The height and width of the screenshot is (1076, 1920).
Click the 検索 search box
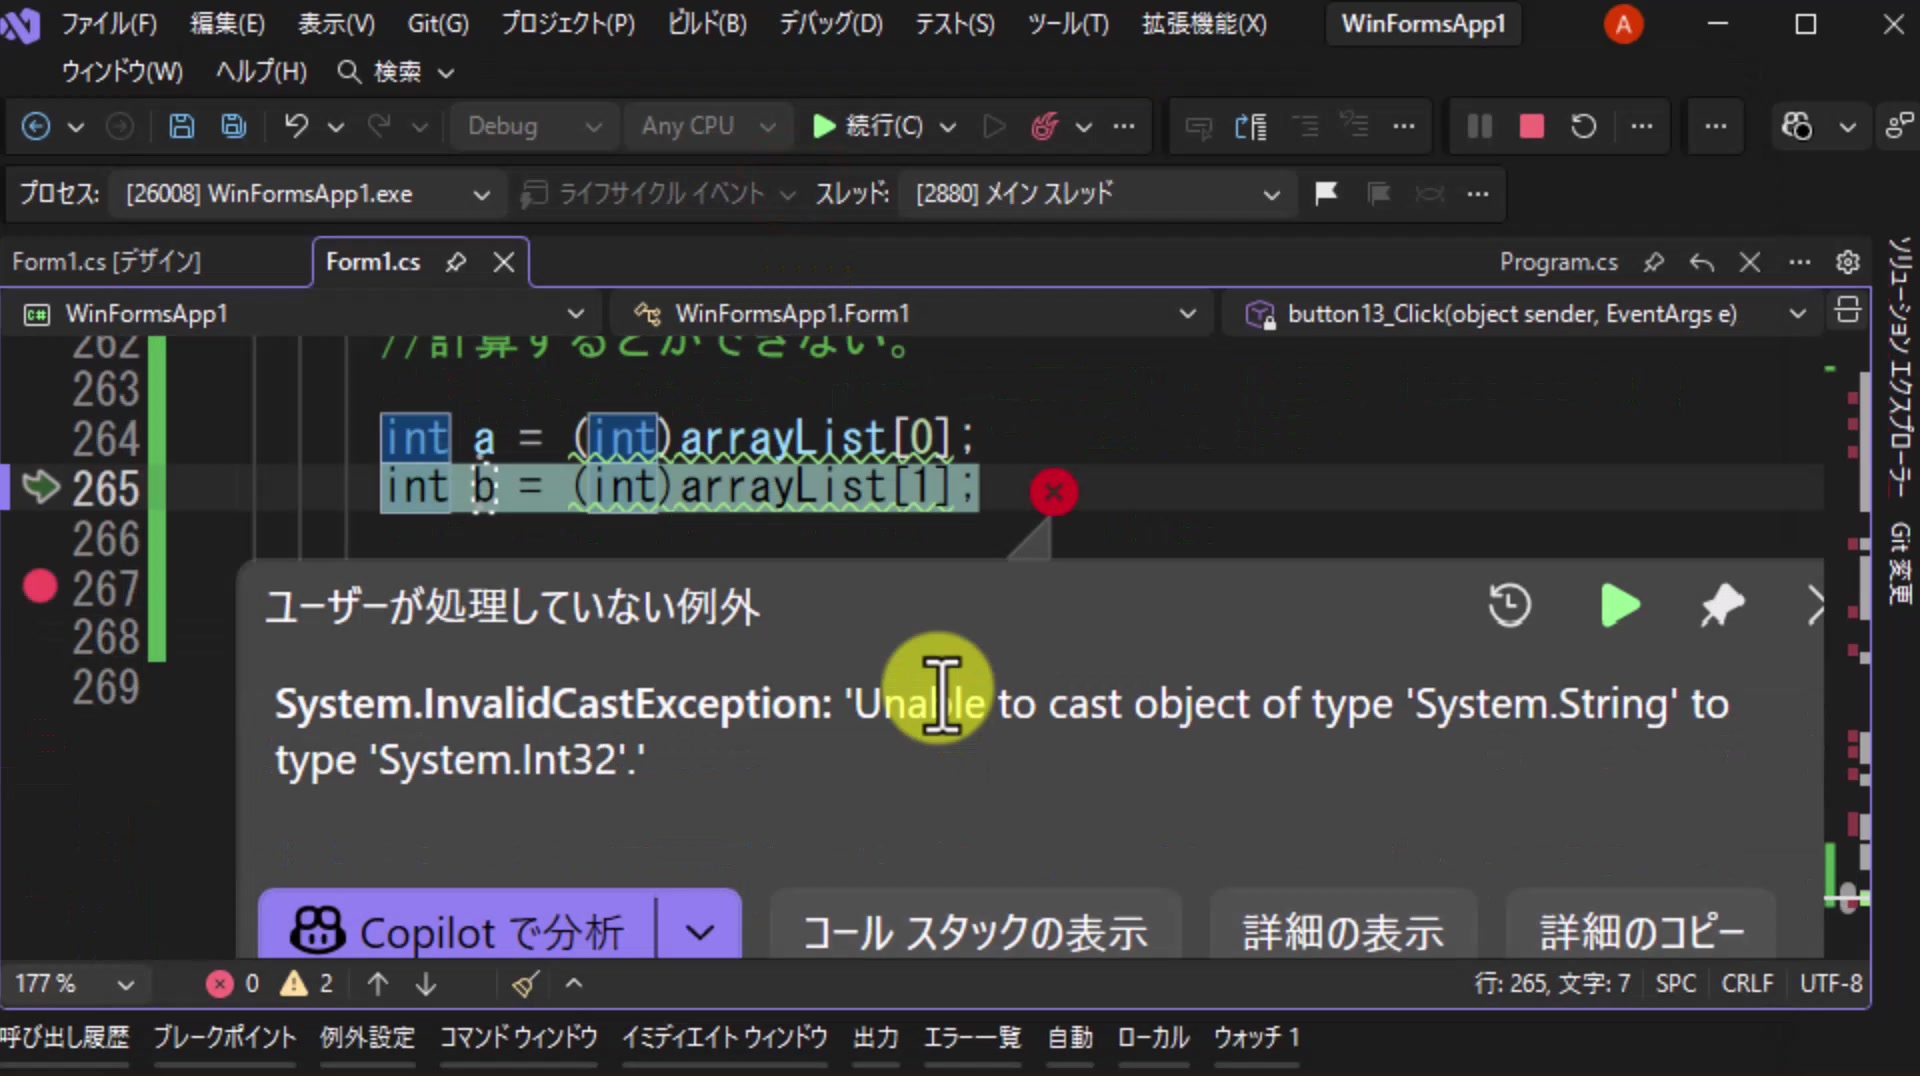[x=397, y=72]
